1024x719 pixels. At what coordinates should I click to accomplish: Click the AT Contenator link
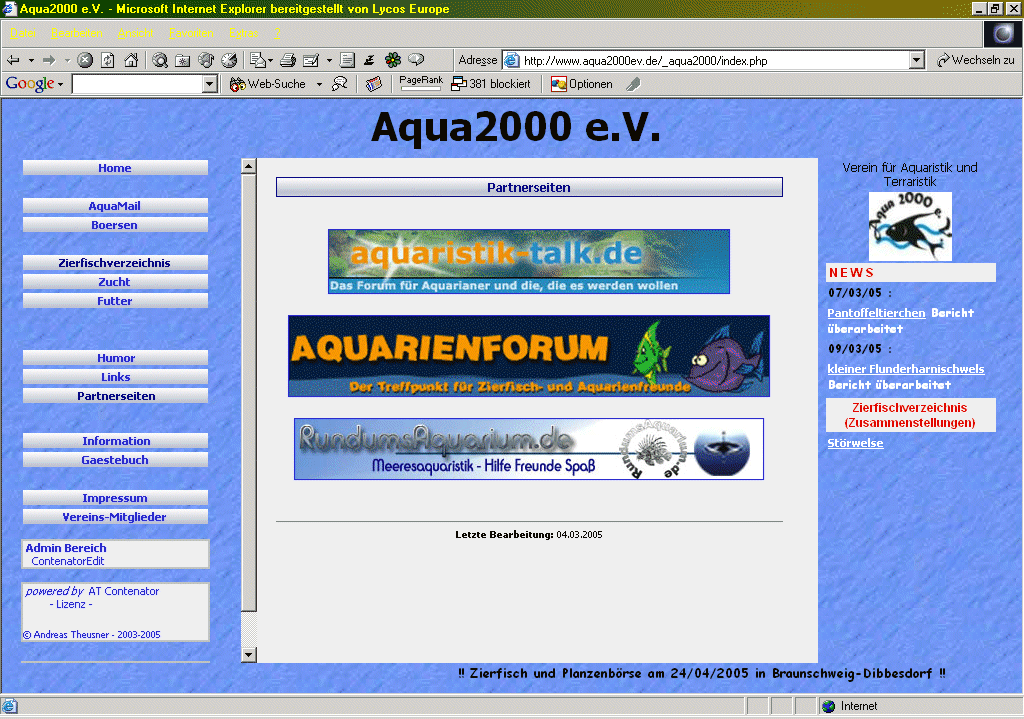pyautogui.click(x=123, y=591)
